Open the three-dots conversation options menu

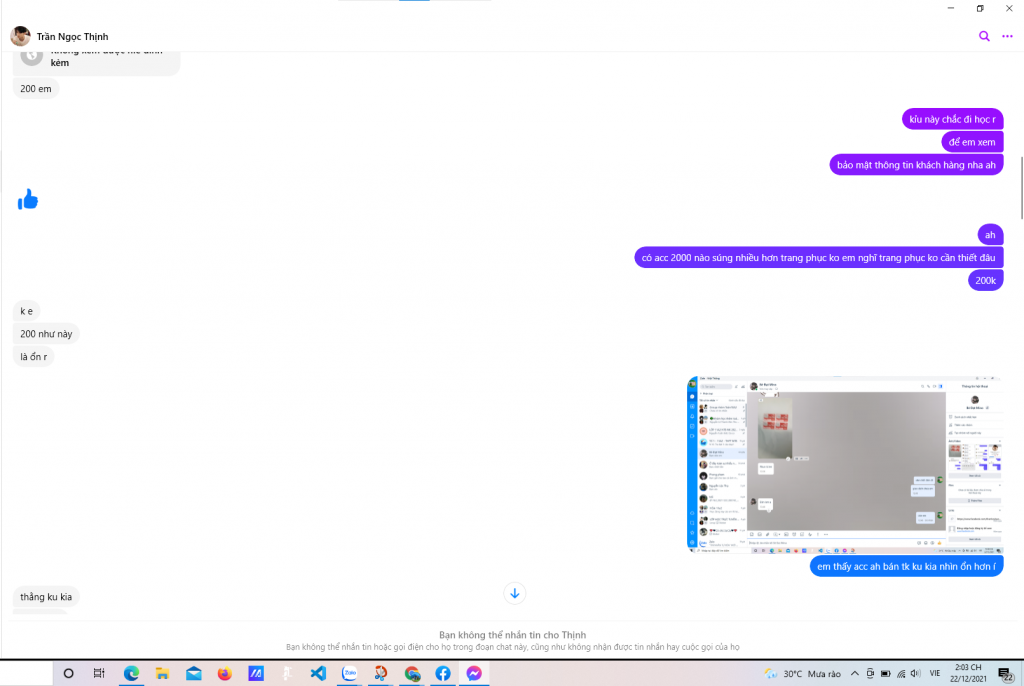tap(1007, 36)
